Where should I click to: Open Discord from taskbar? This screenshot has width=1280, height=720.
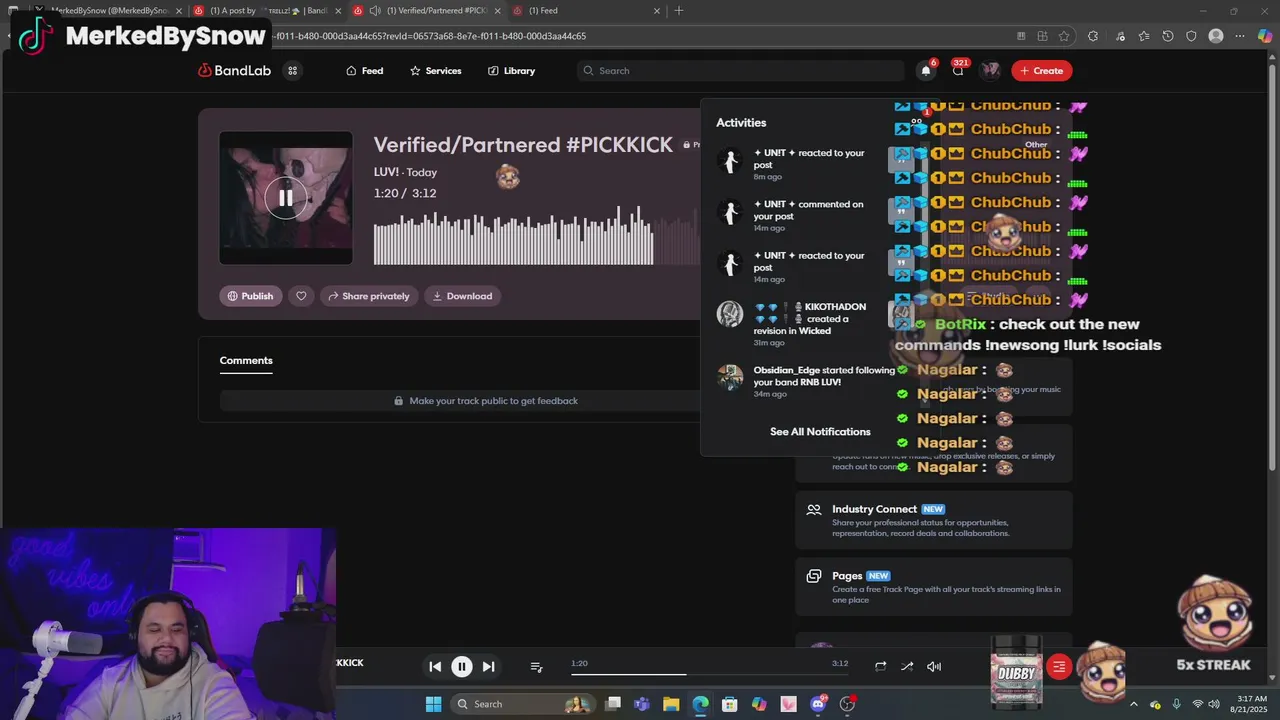pos(818,704)
